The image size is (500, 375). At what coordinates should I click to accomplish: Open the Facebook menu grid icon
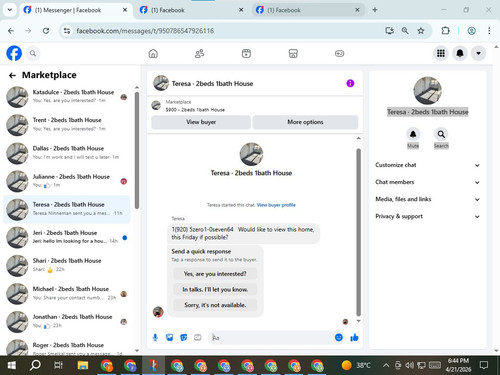pyautogui.click(x=441, y=53)
